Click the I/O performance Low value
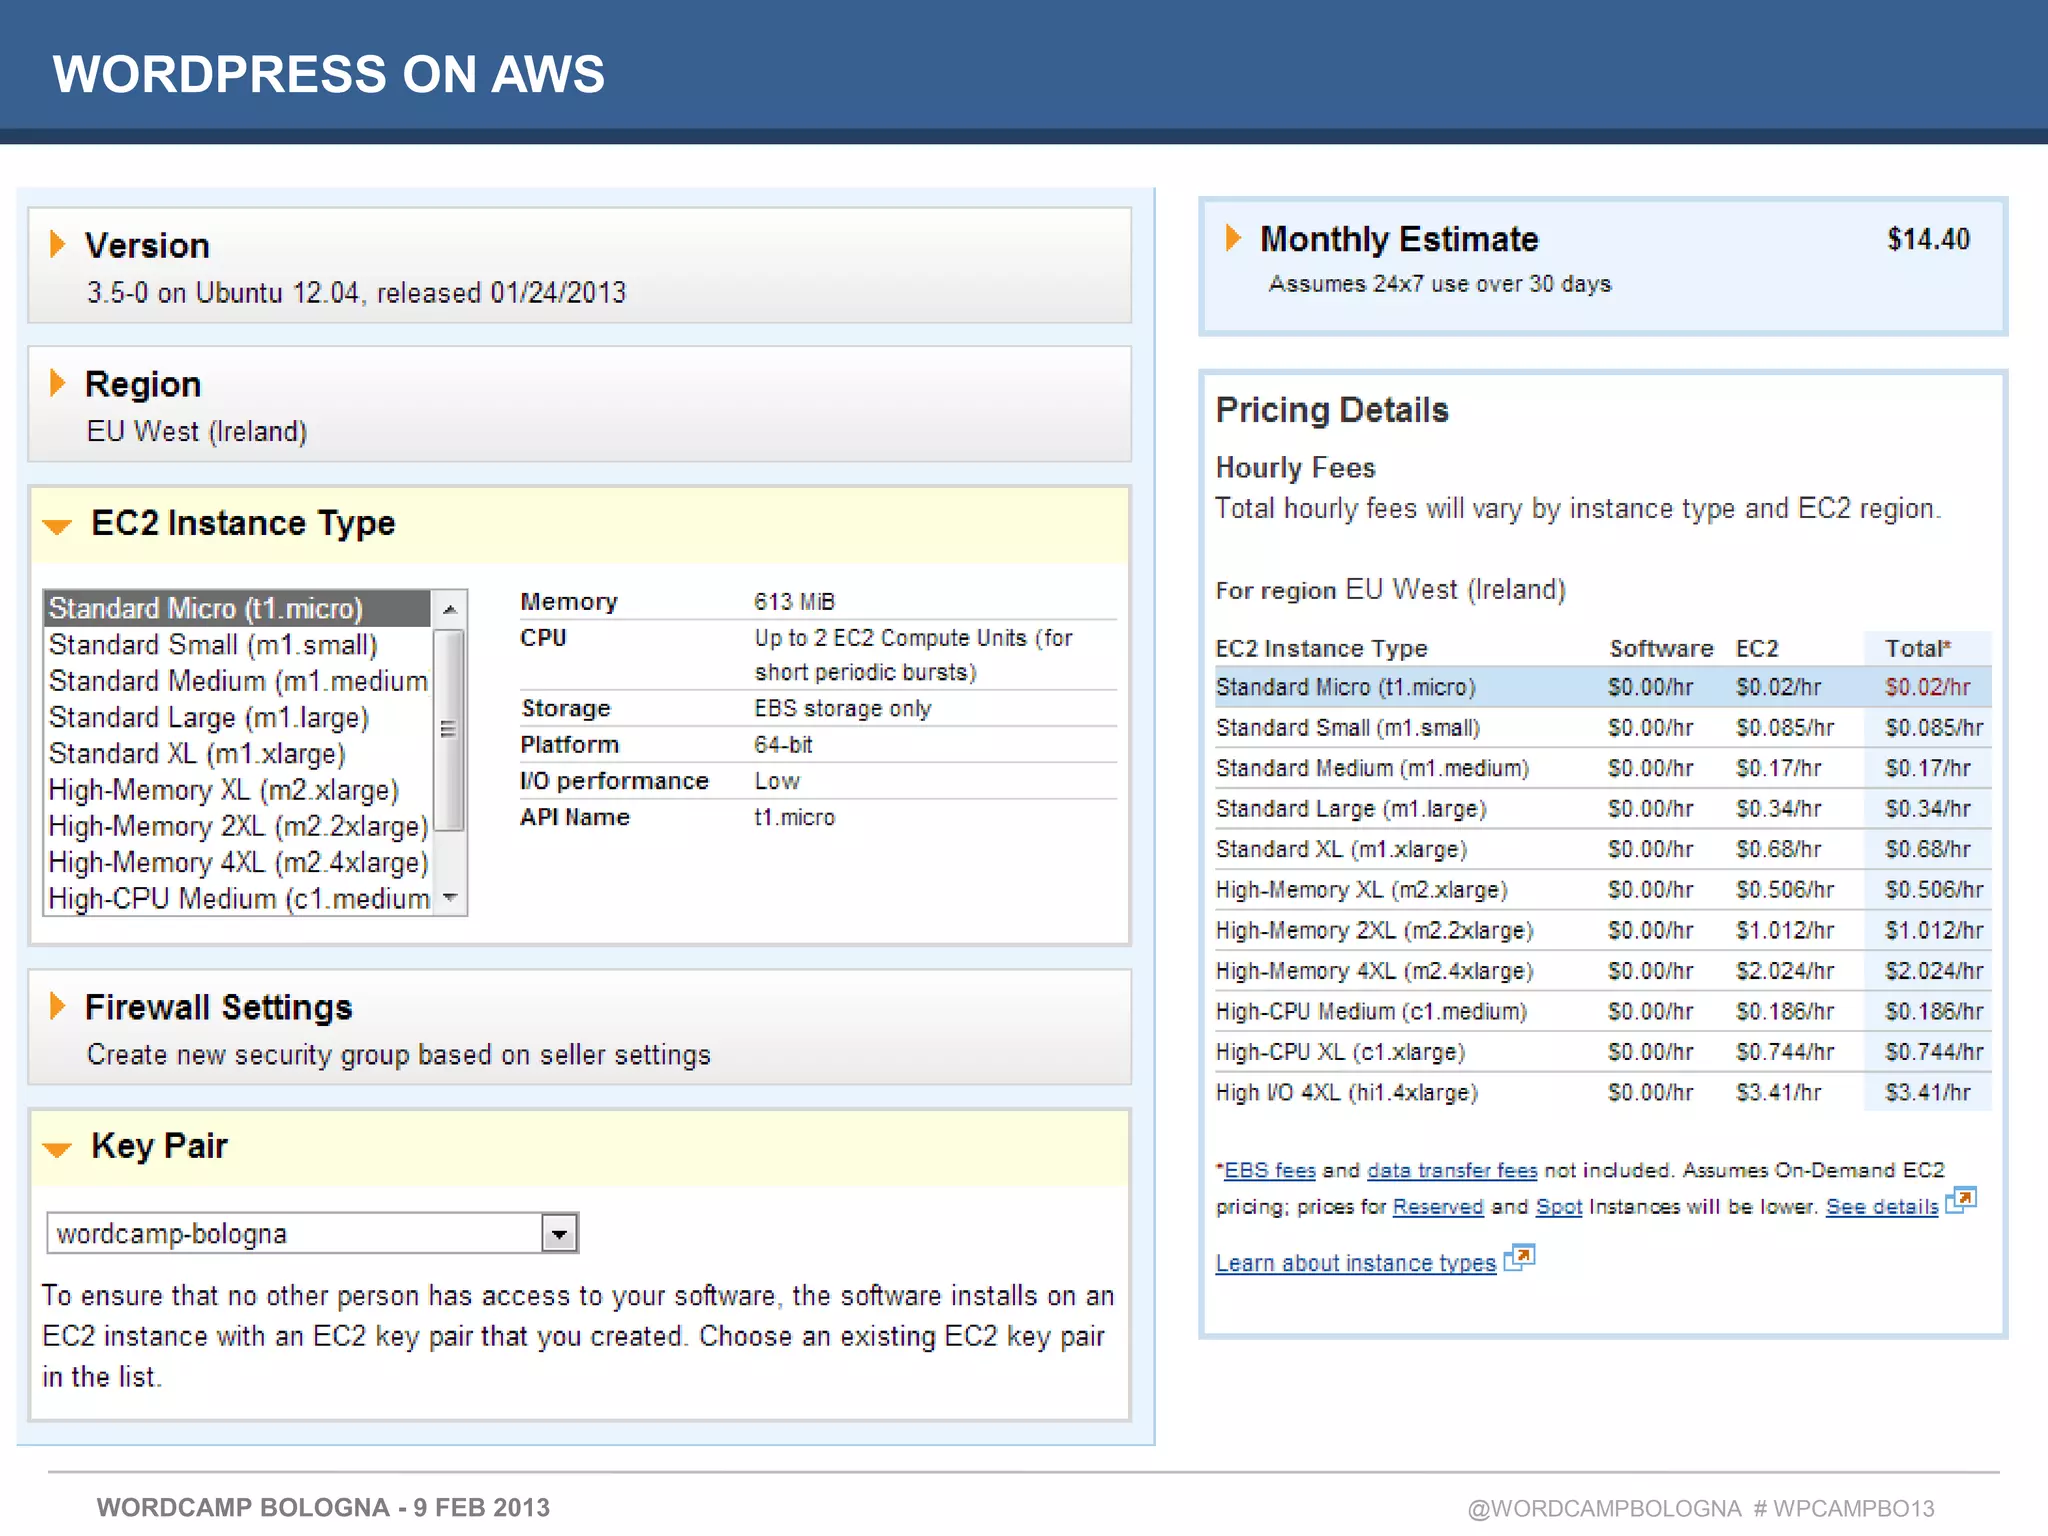Viewport: 2048px width, 1536px height. tap(777, 781)
